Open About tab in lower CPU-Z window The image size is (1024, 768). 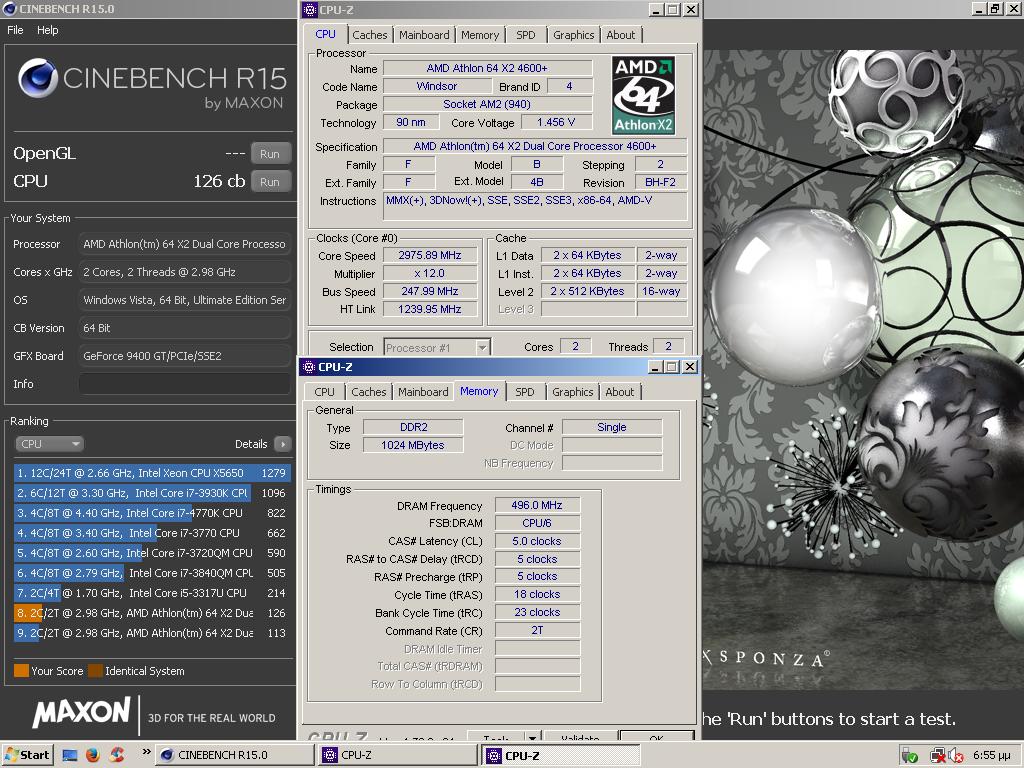click(620, 392)
